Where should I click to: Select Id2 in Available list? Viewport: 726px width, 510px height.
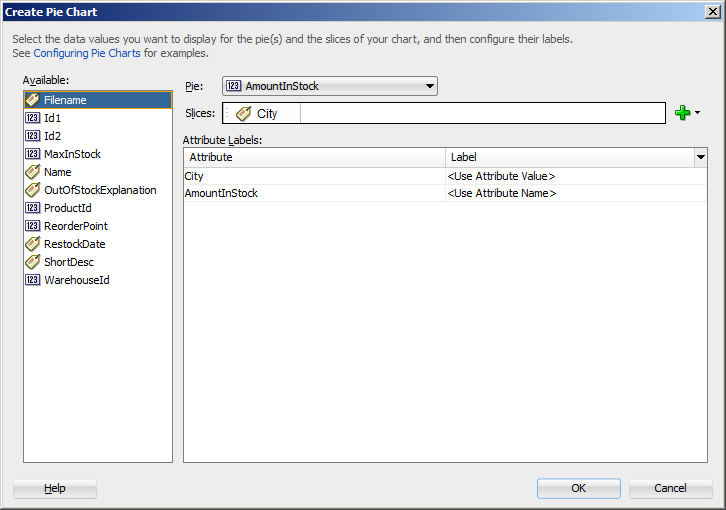98,136
